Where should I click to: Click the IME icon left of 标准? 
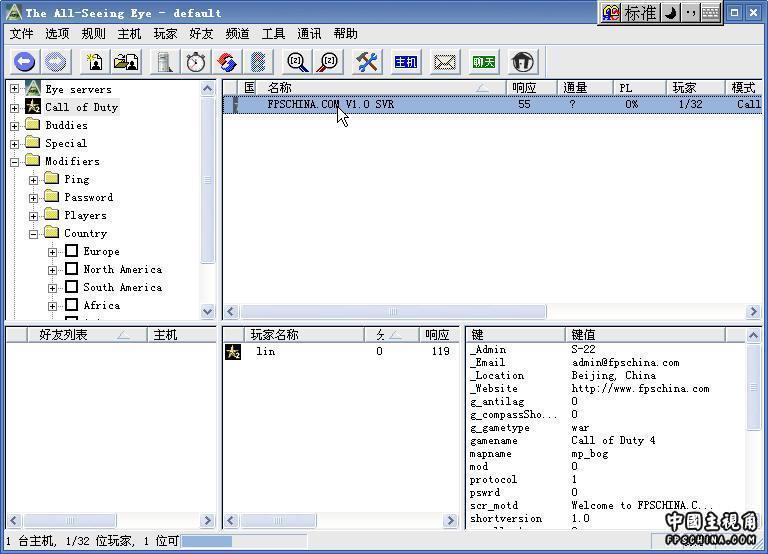(x=611, y=13)
